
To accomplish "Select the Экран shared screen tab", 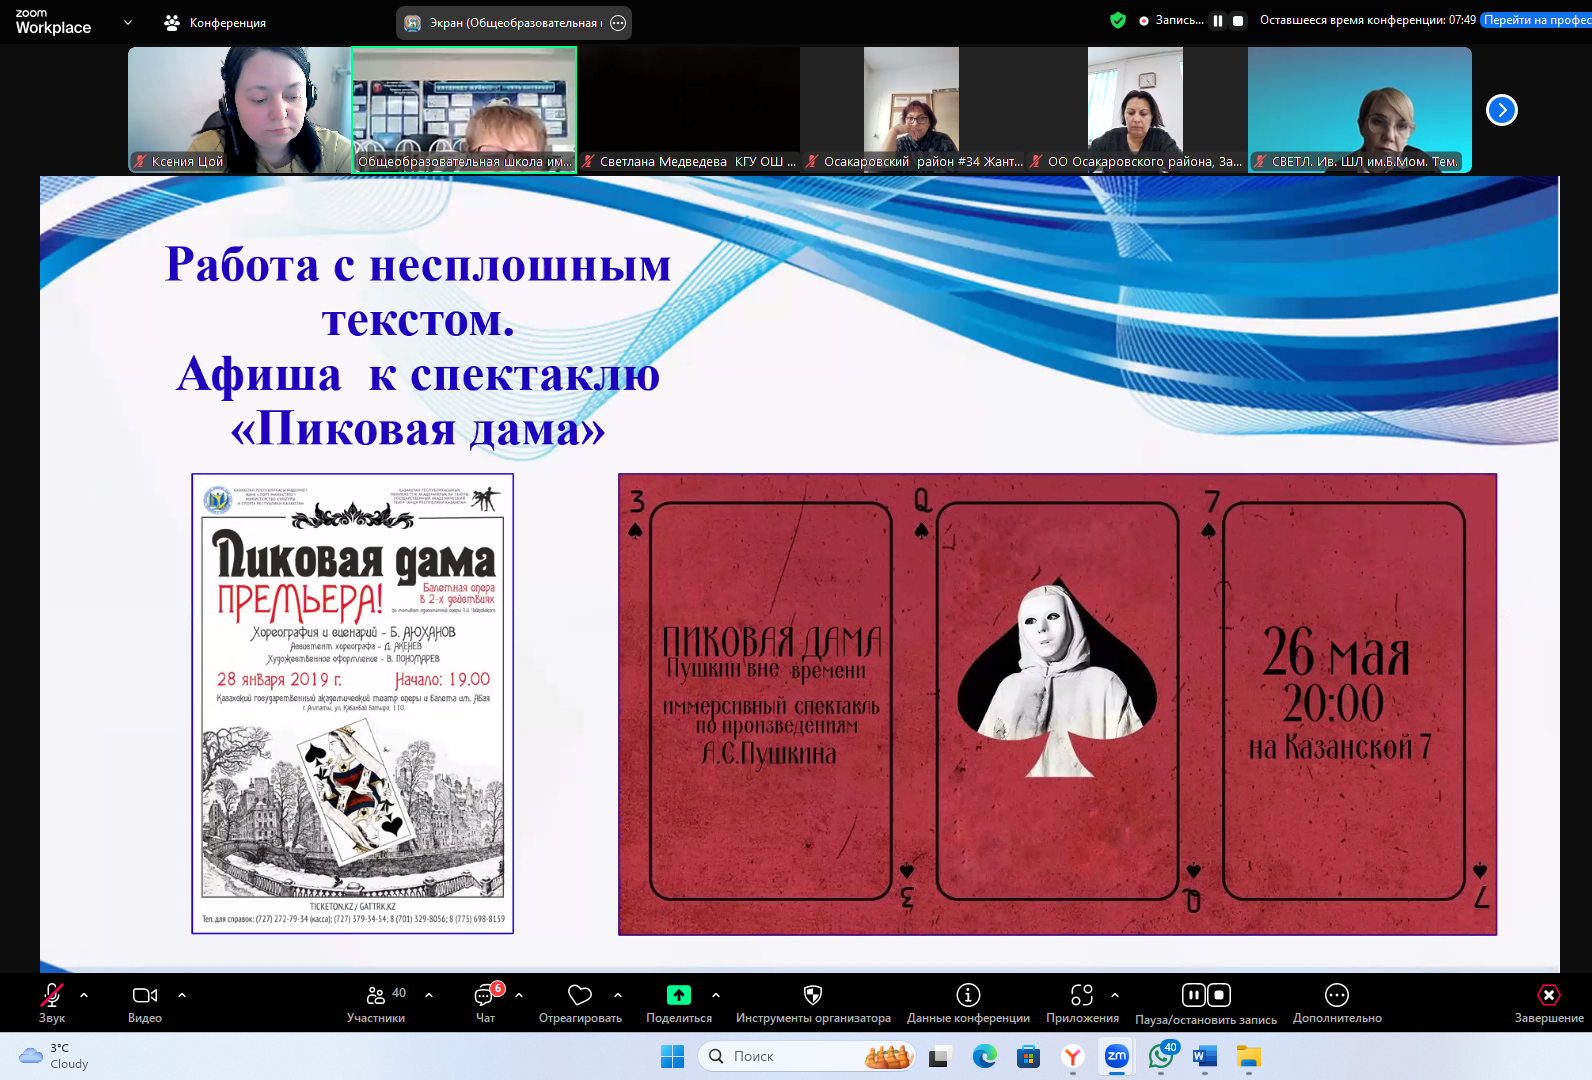I will tap(504, 23).
